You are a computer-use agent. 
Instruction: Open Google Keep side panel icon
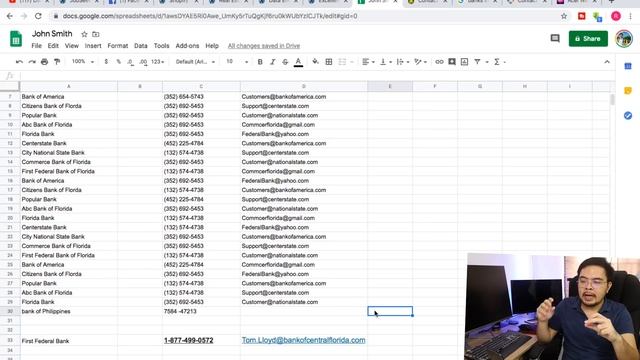(628, 91)
